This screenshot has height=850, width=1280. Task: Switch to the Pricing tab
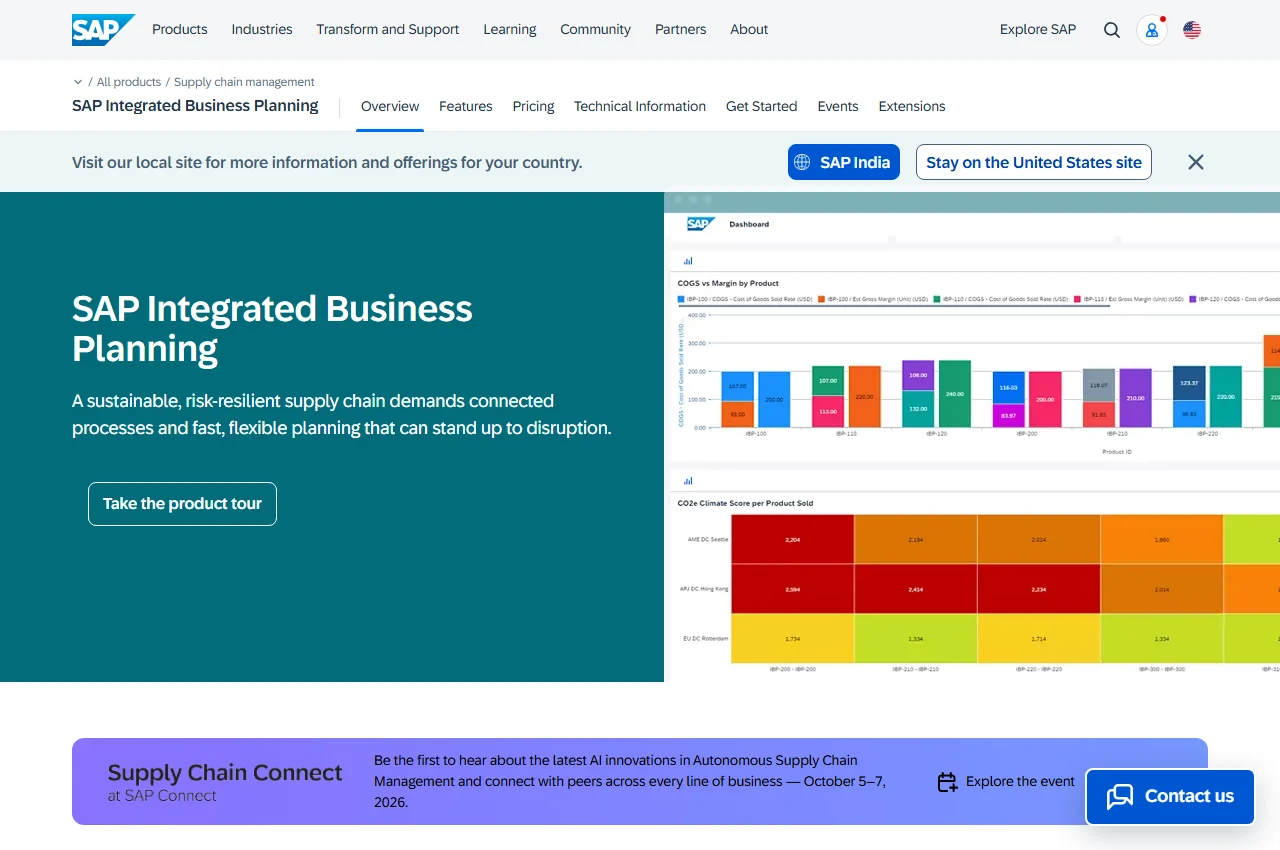[534, 106]
